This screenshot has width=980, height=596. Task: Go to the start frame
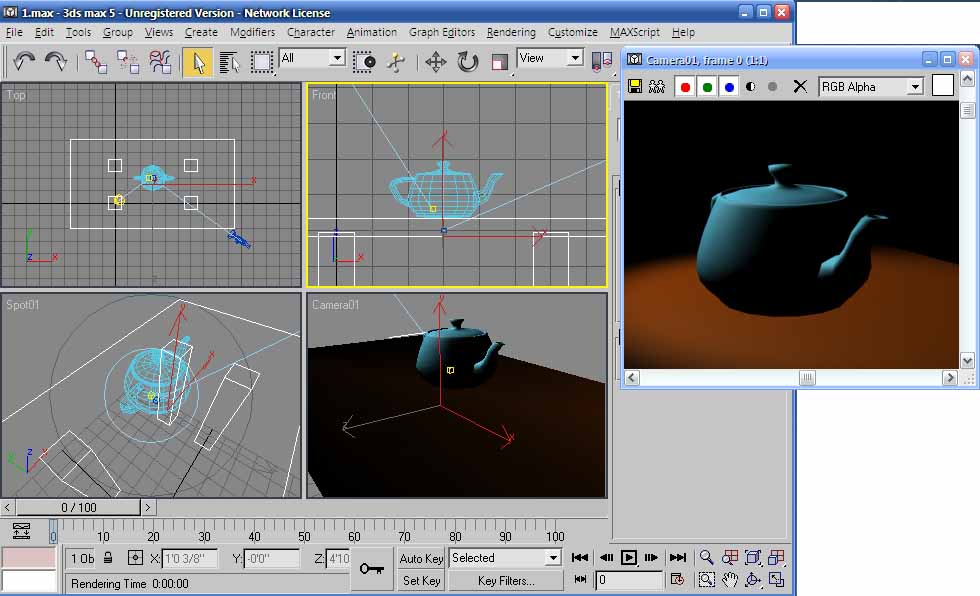click(579, 557)
